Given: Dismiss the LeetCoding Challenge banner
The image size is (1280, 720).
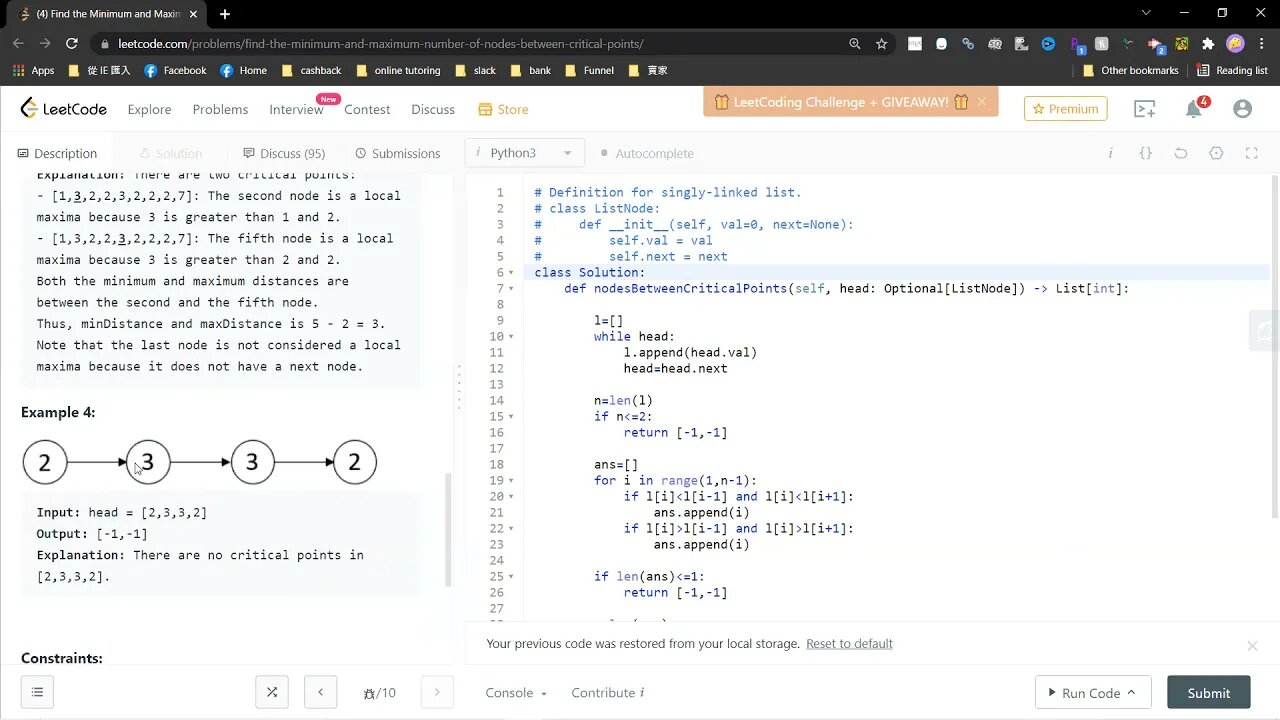Looking at the screenshot, I should pyautogui.click(x=981, y=101).
